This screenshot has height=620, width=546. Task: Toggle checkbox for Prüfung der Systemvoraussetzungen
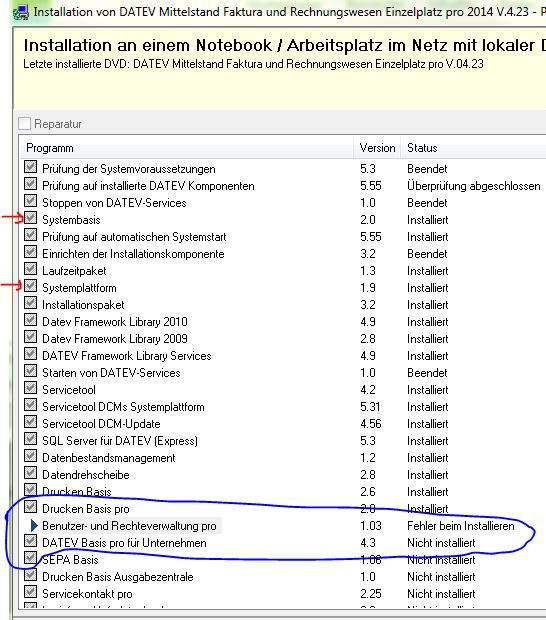(30, 167)
